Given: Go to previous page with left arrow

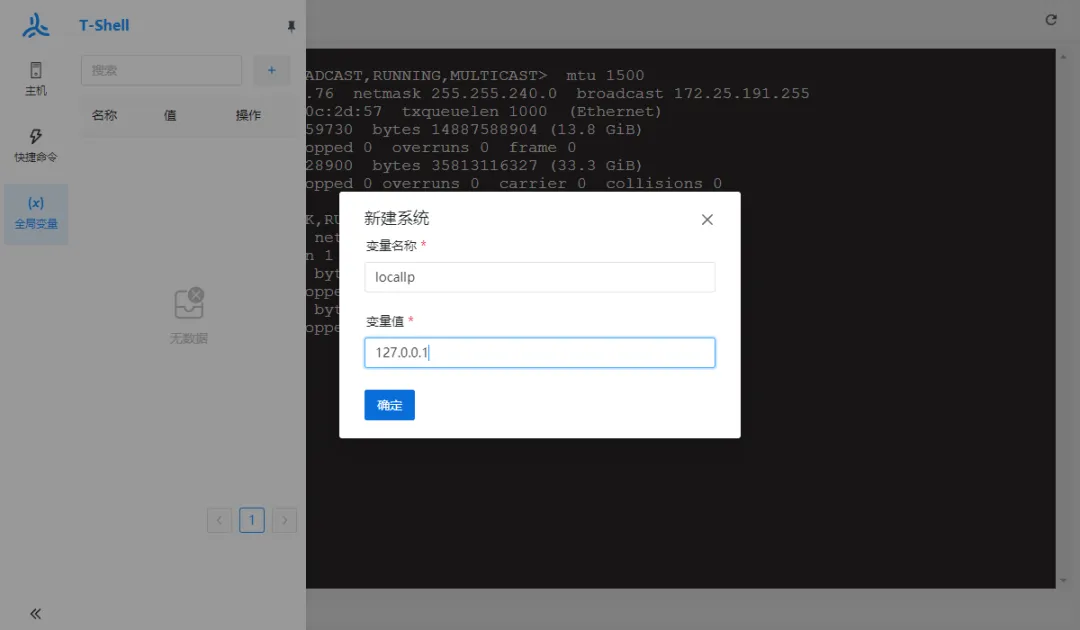Looking at the screenshot, I should [x=219, y=520].
